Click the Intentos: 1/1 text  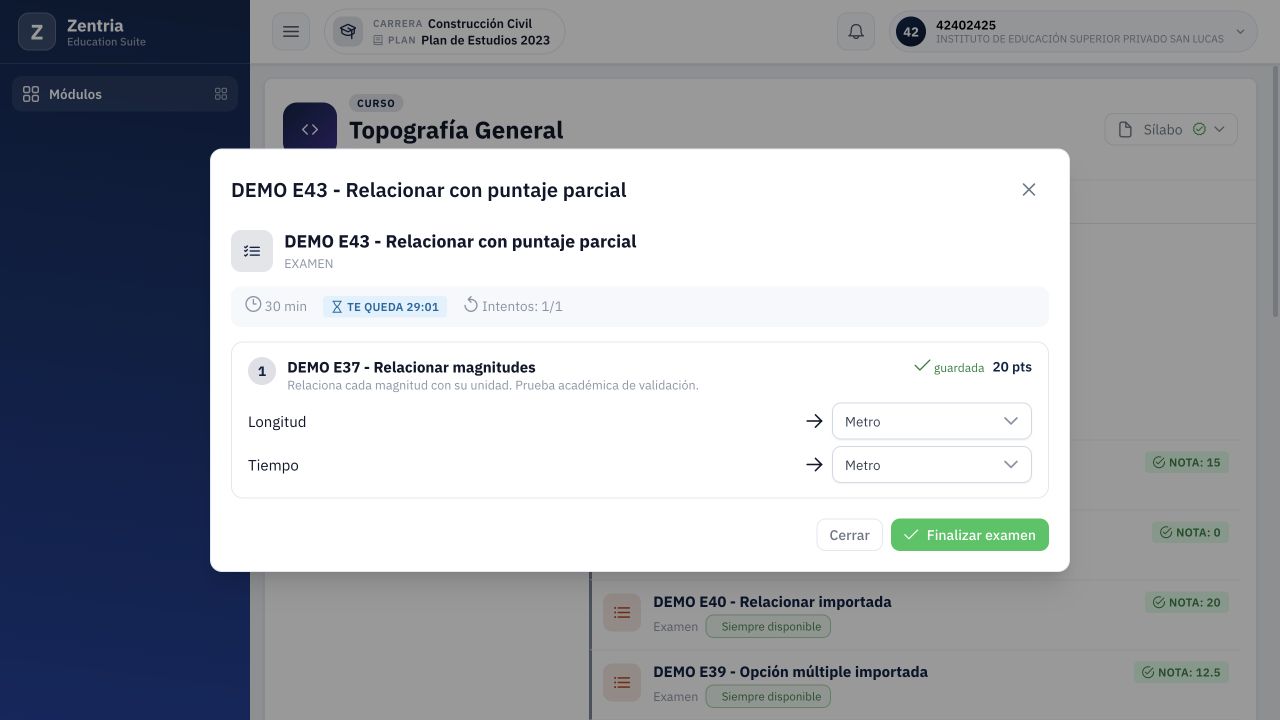[522, 306]
